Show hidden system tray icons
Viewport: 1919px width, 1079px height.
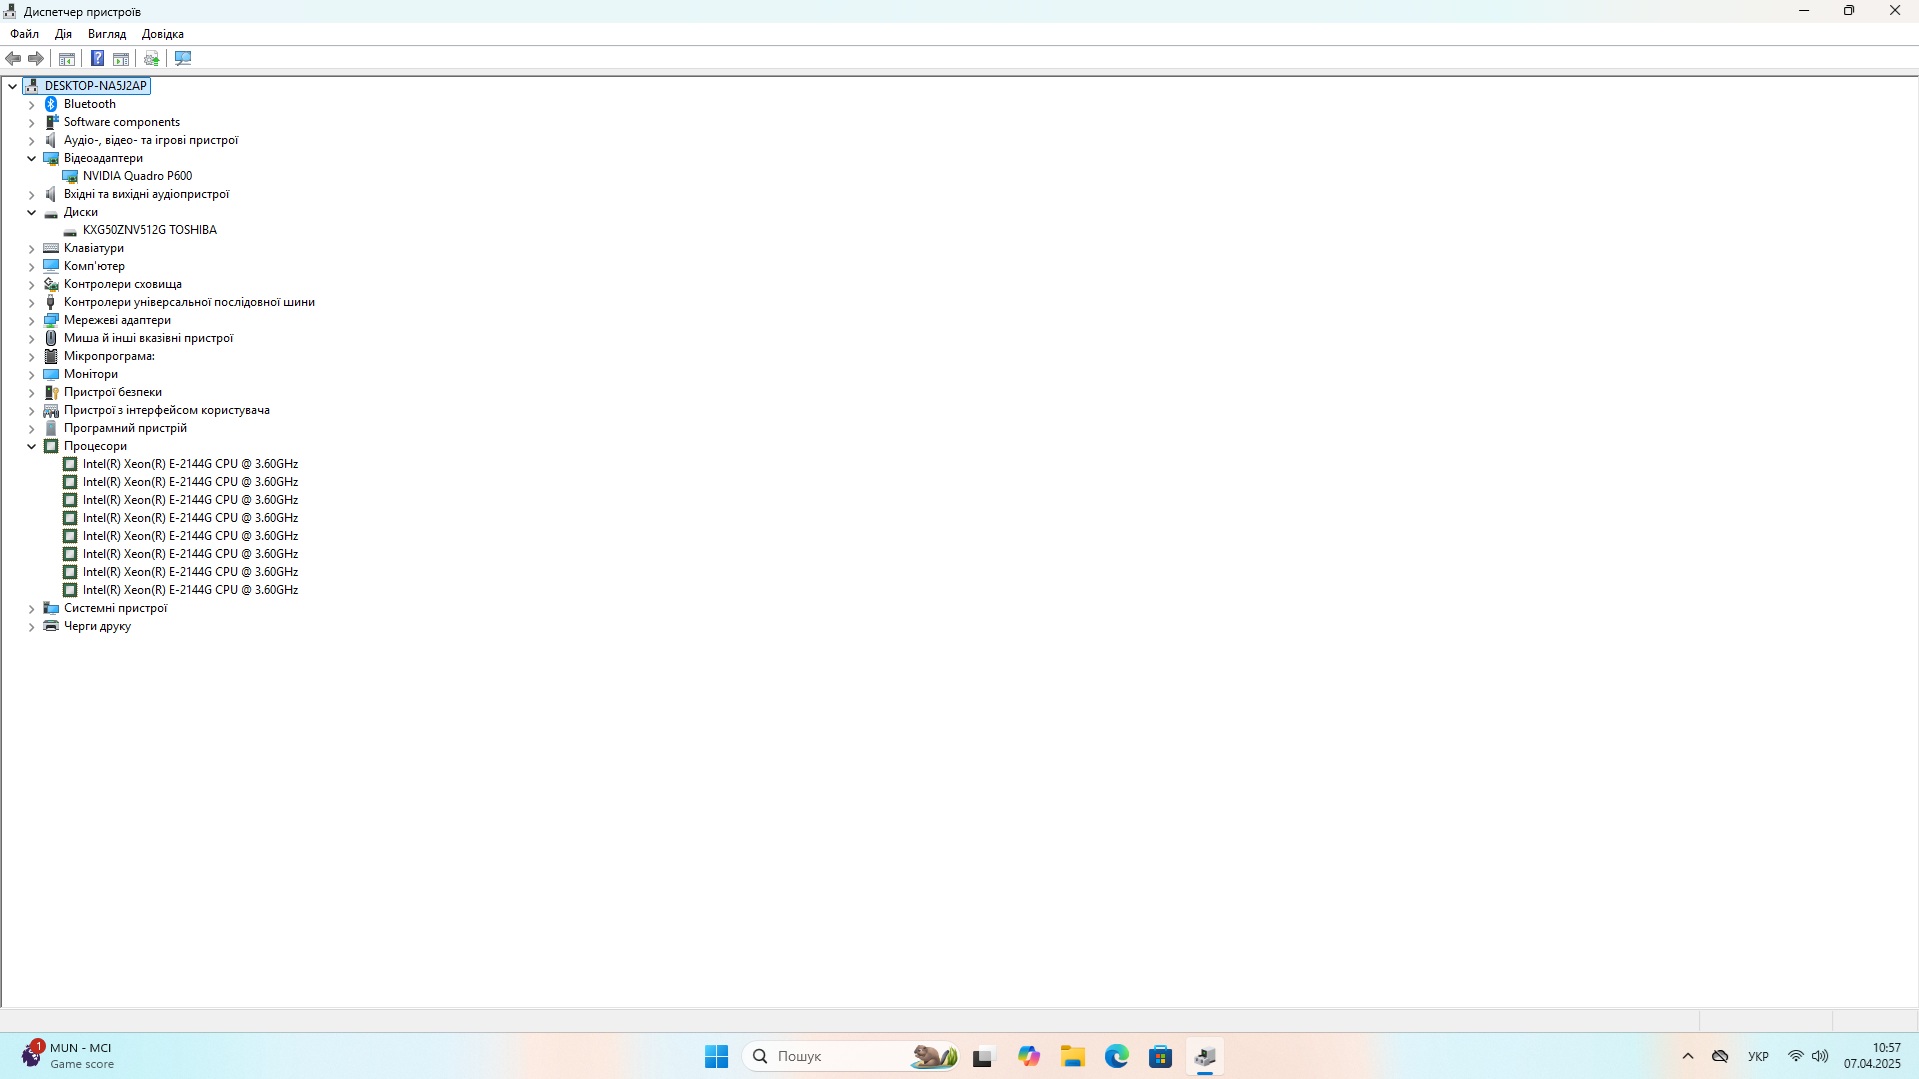(x=1688, y=1056)
